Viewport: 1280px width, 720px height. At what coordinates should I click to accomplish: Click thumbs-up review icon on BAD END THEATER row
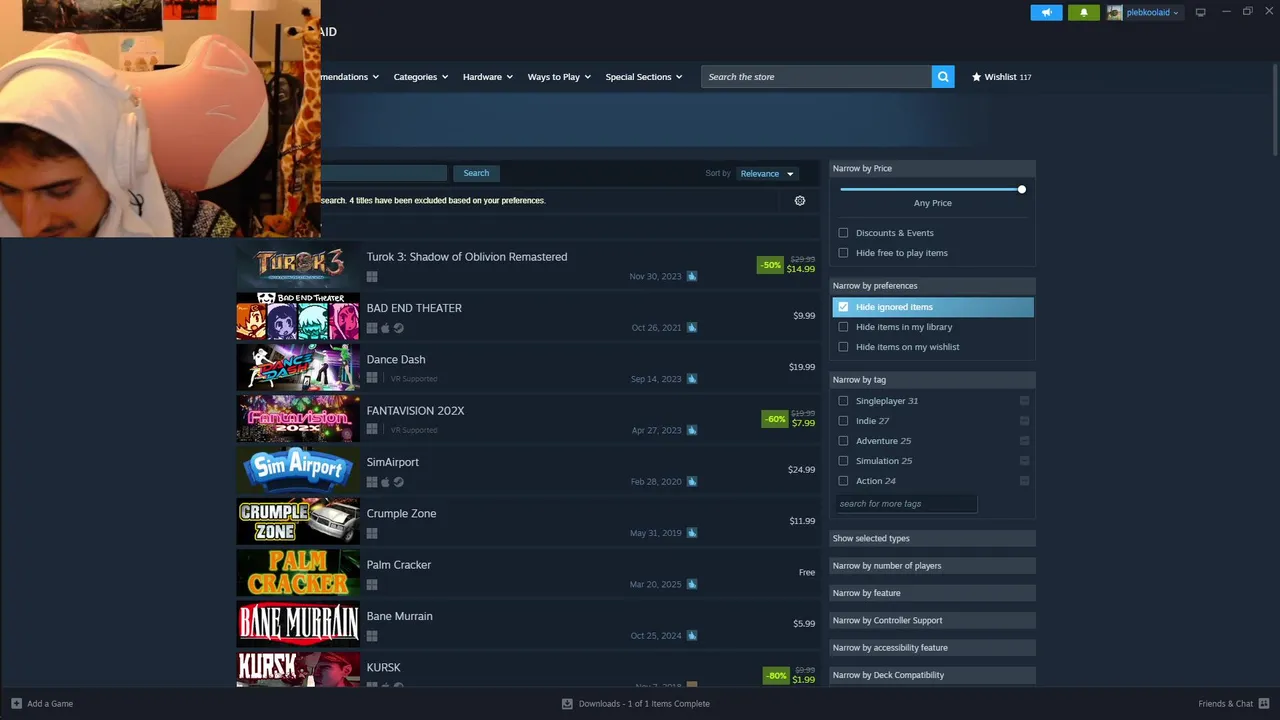[x=691, y=327]
